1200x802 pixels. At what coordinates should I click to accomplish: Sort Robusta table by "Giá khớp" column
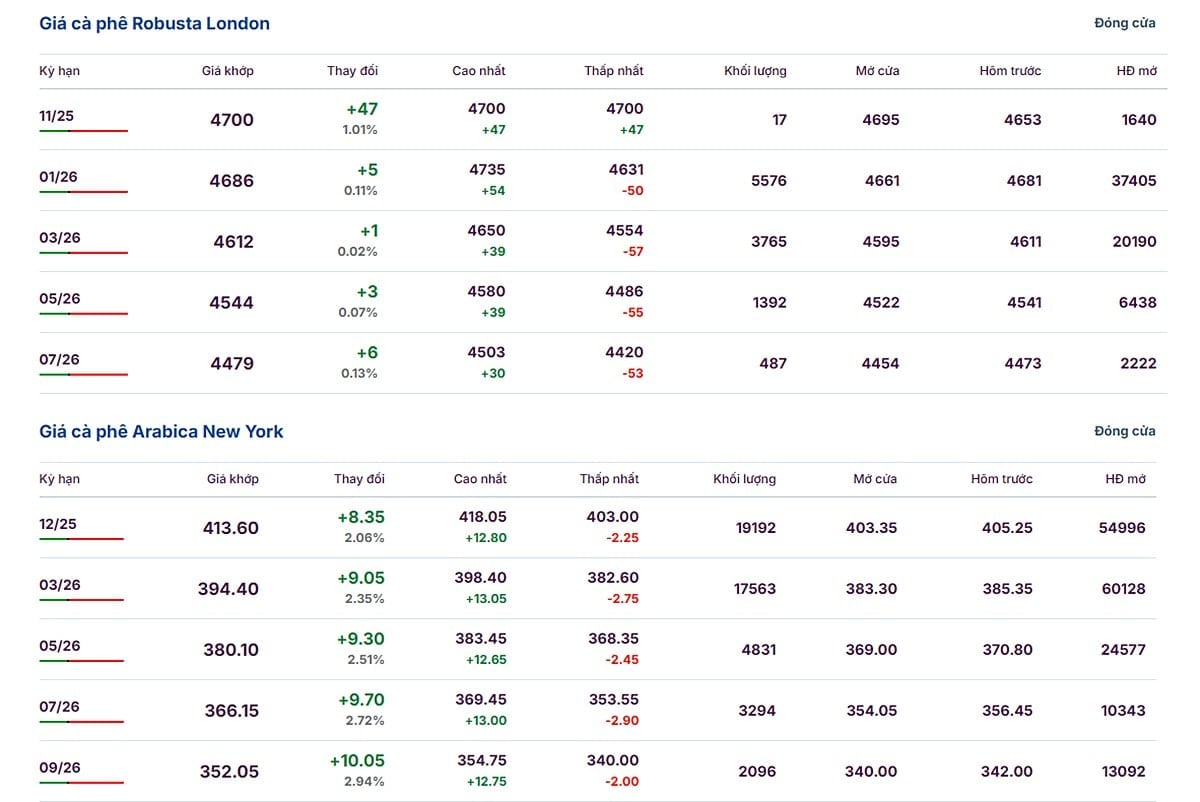point(227,71)
